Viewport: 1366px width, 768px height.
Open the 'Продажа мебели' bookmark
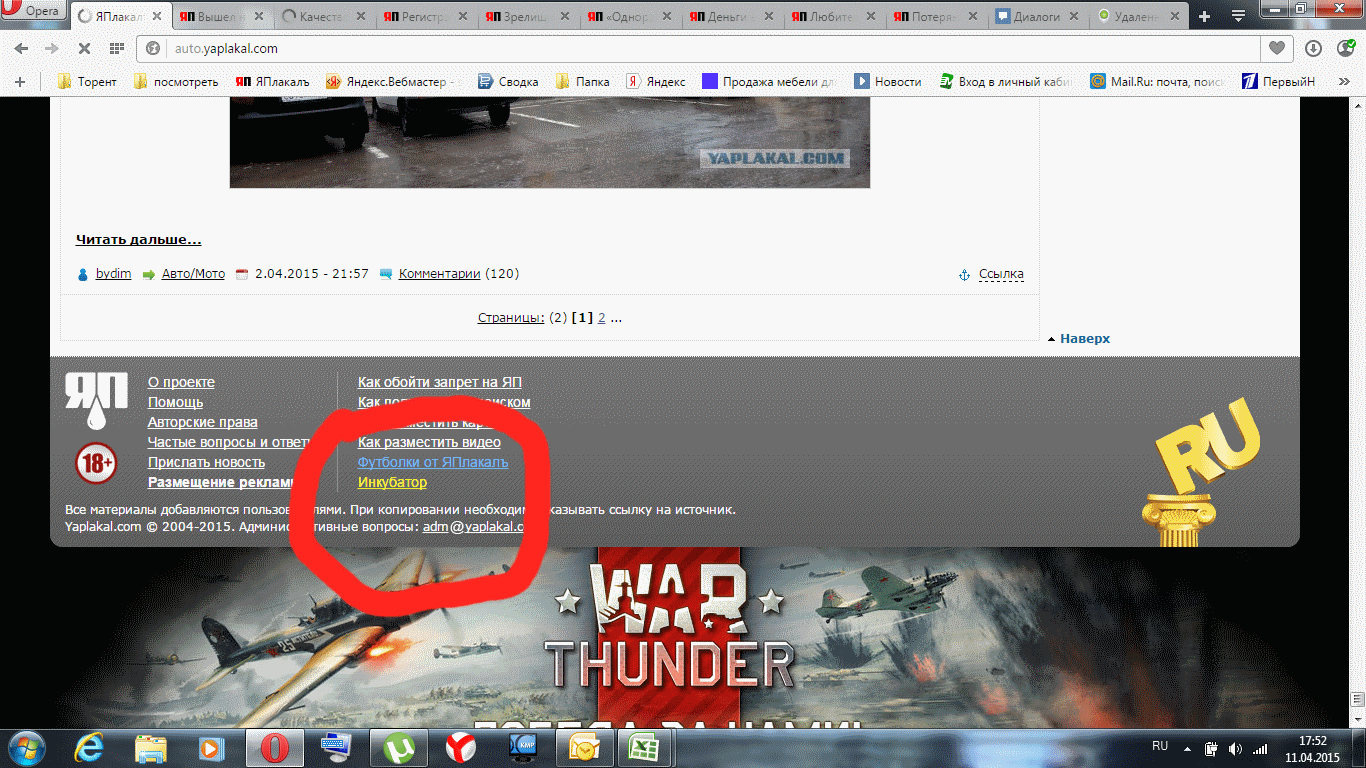coord(769,82)
